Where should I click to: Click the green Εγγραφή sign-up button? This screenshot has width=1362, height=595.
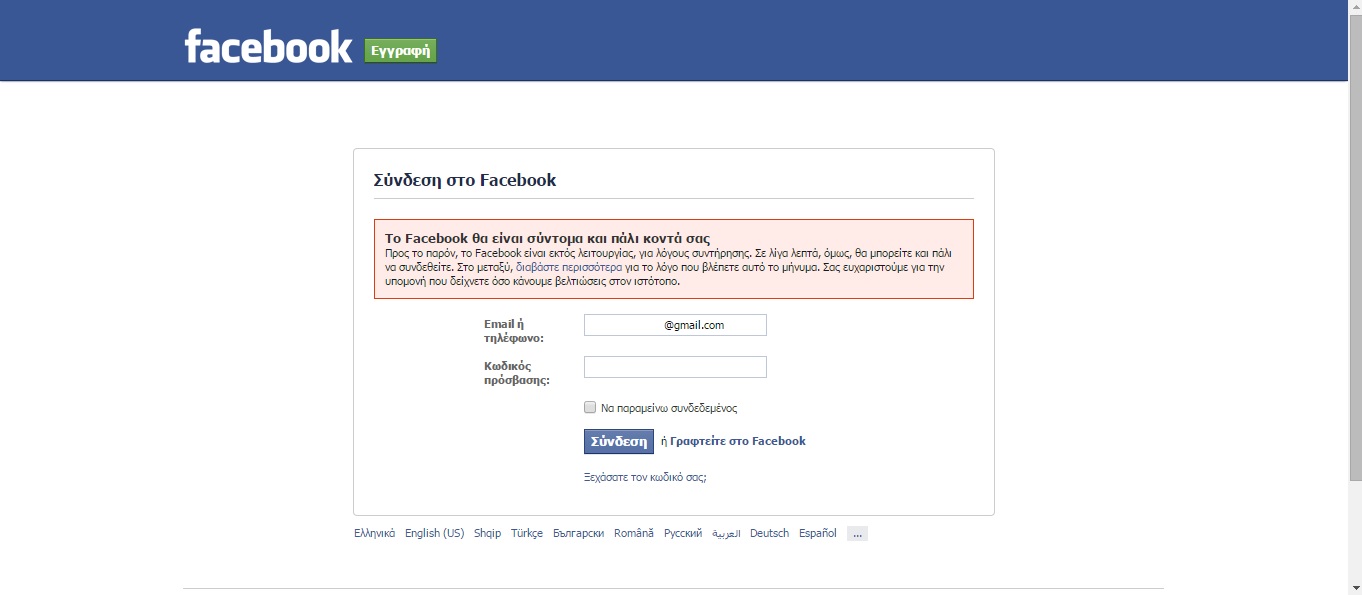[x=400, y=51]
